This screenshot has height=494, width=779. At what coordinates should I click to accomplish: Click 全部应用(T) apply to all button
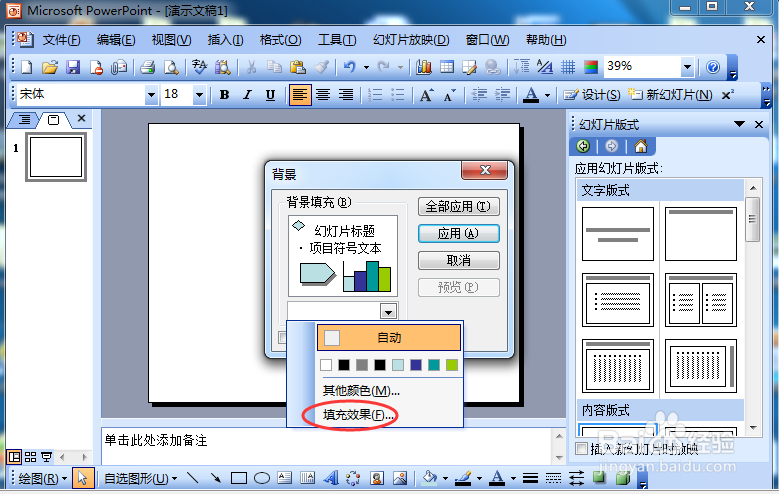click(459, 206)
